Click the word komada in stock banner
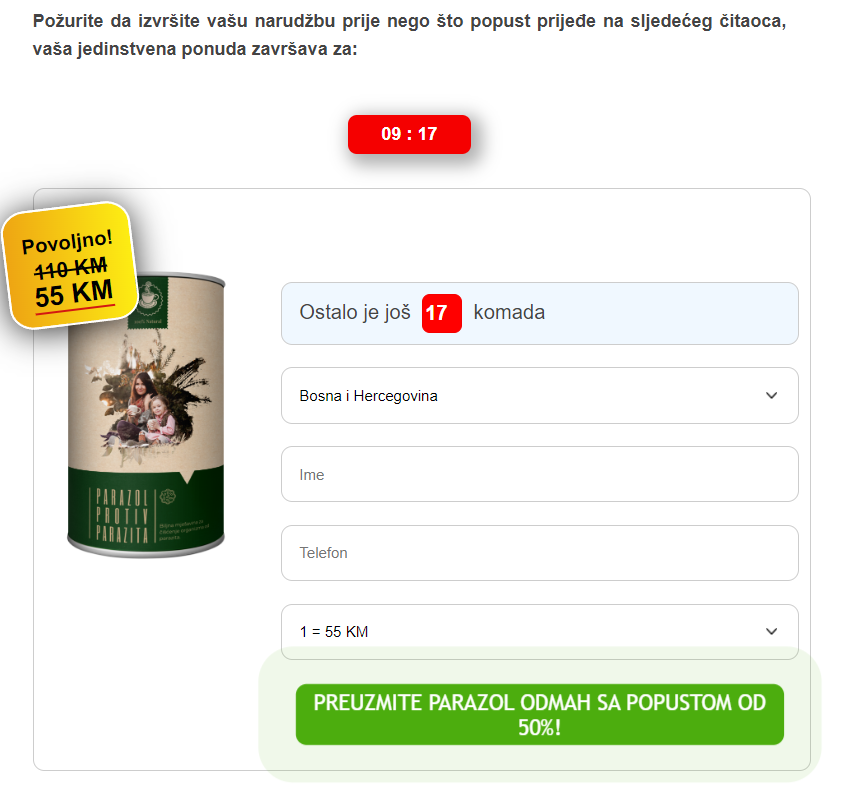Image resolution: width=845 pixels, height=790 pixels. tap(509, 313)
